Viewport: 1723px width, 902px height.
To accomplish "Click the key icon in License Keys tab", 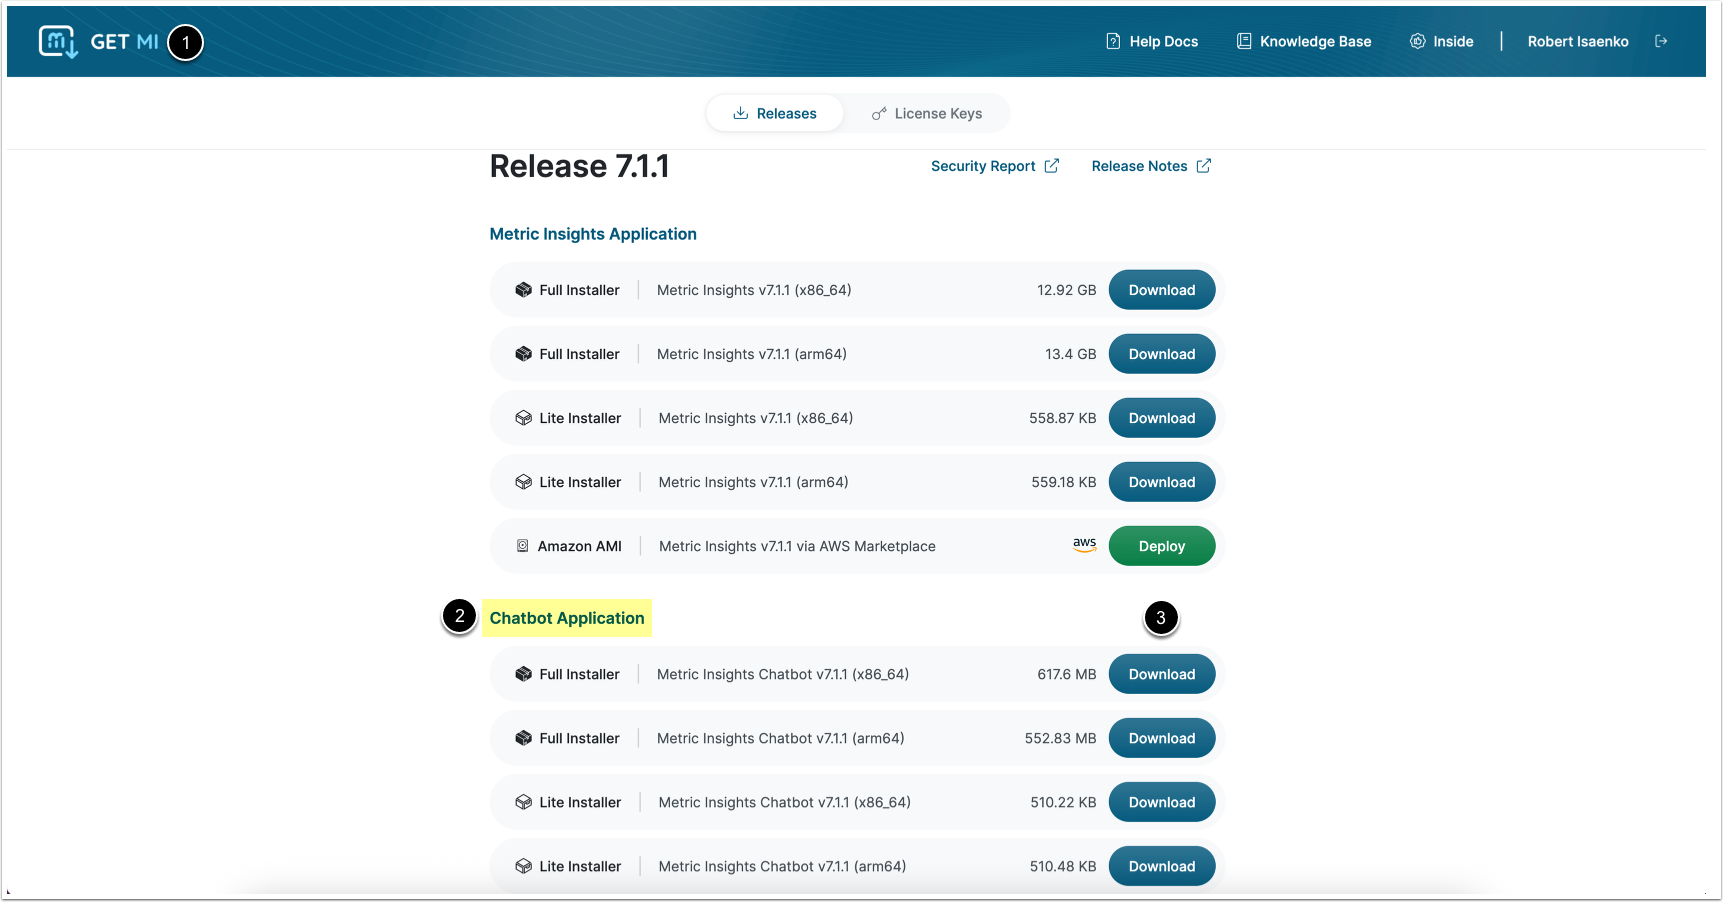I will point(879,114).
